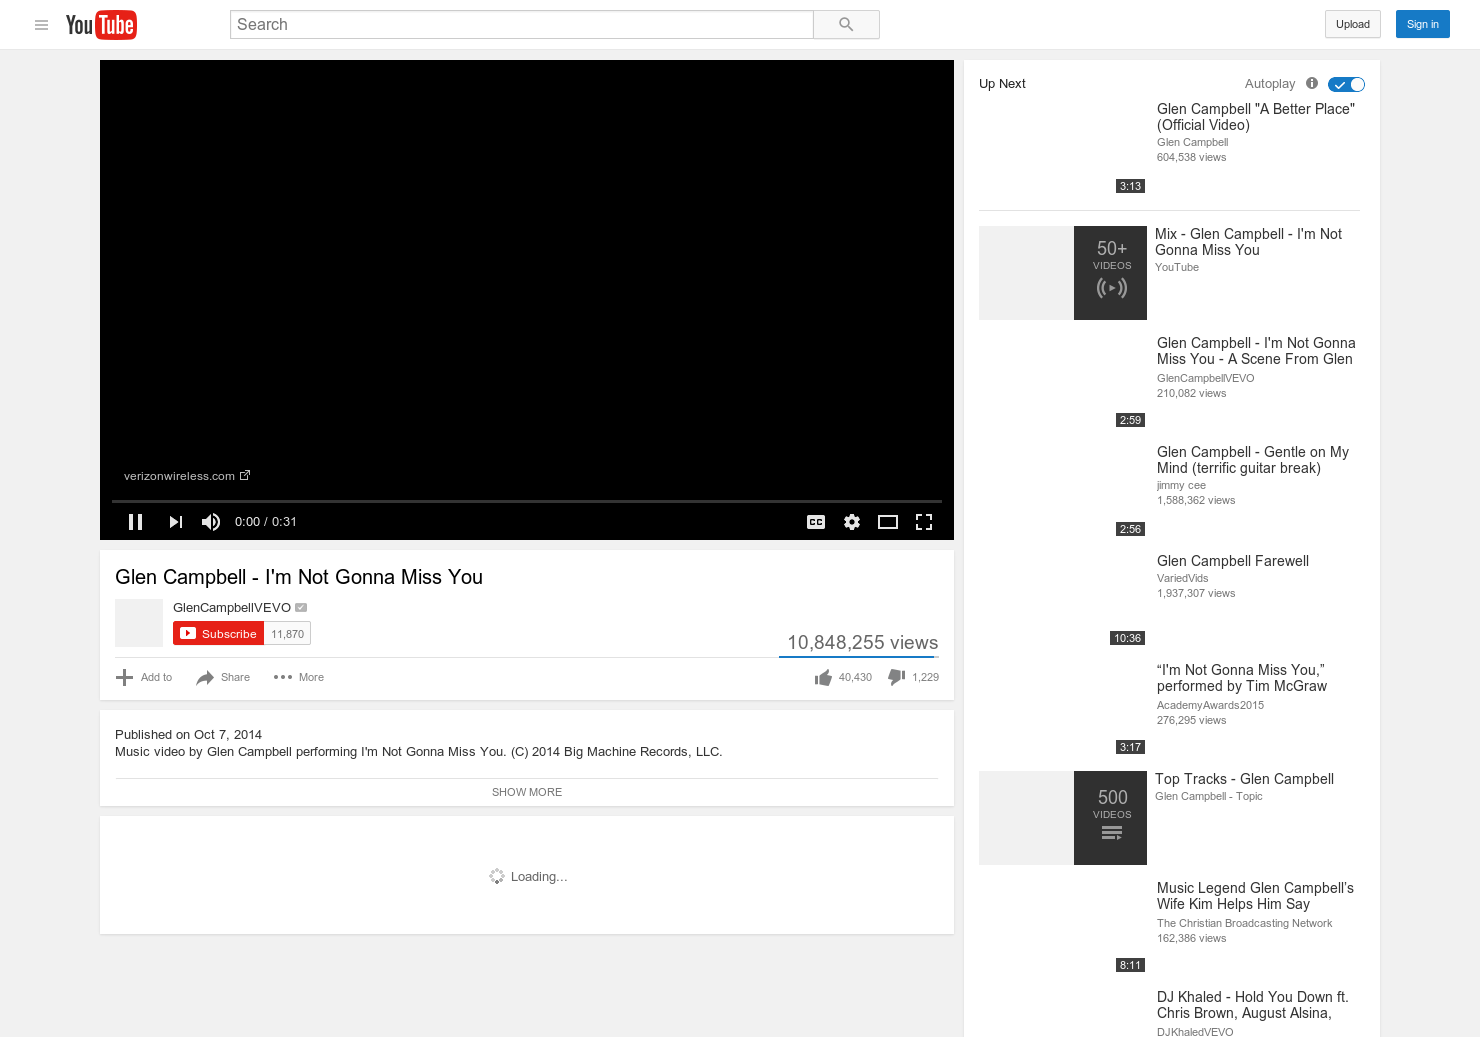Share this video

tap(223, 677)
